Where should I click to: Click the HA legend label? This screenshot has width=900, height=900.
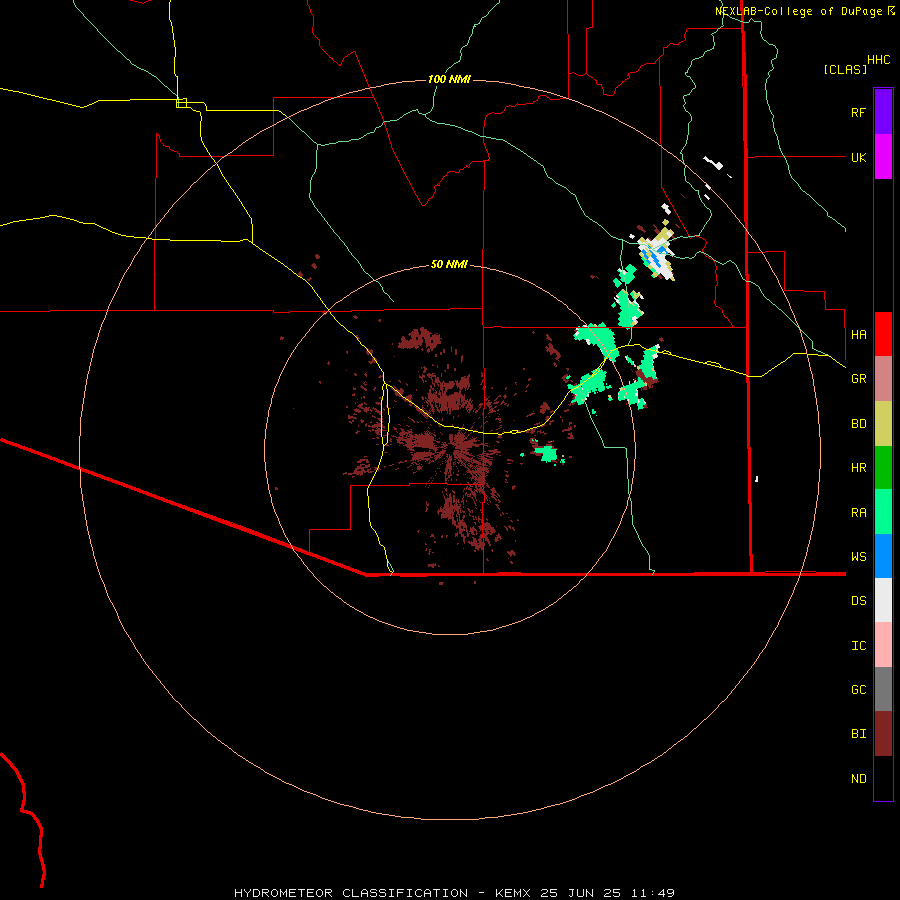(x=858, y=334)
